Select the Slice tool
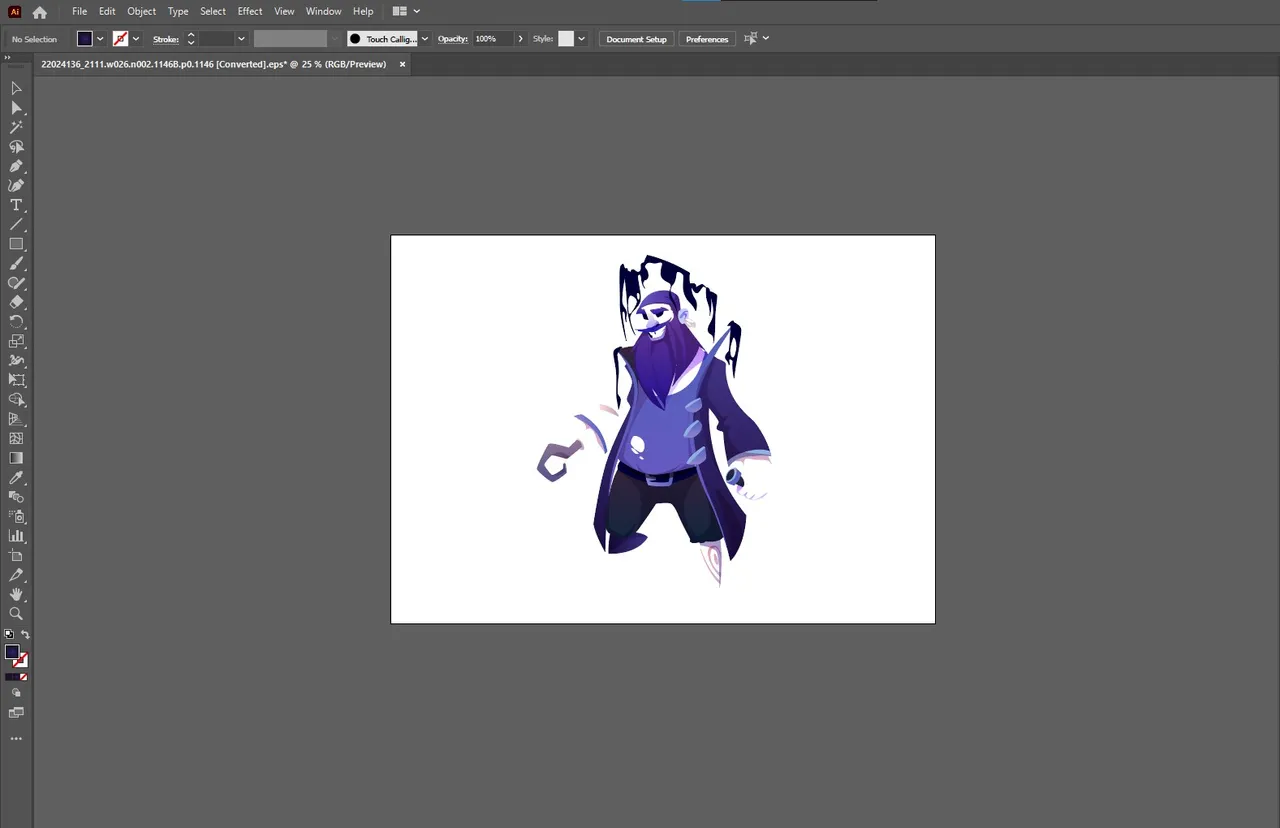The height and width of the screenshot is (828, 1280). (16, 575)
